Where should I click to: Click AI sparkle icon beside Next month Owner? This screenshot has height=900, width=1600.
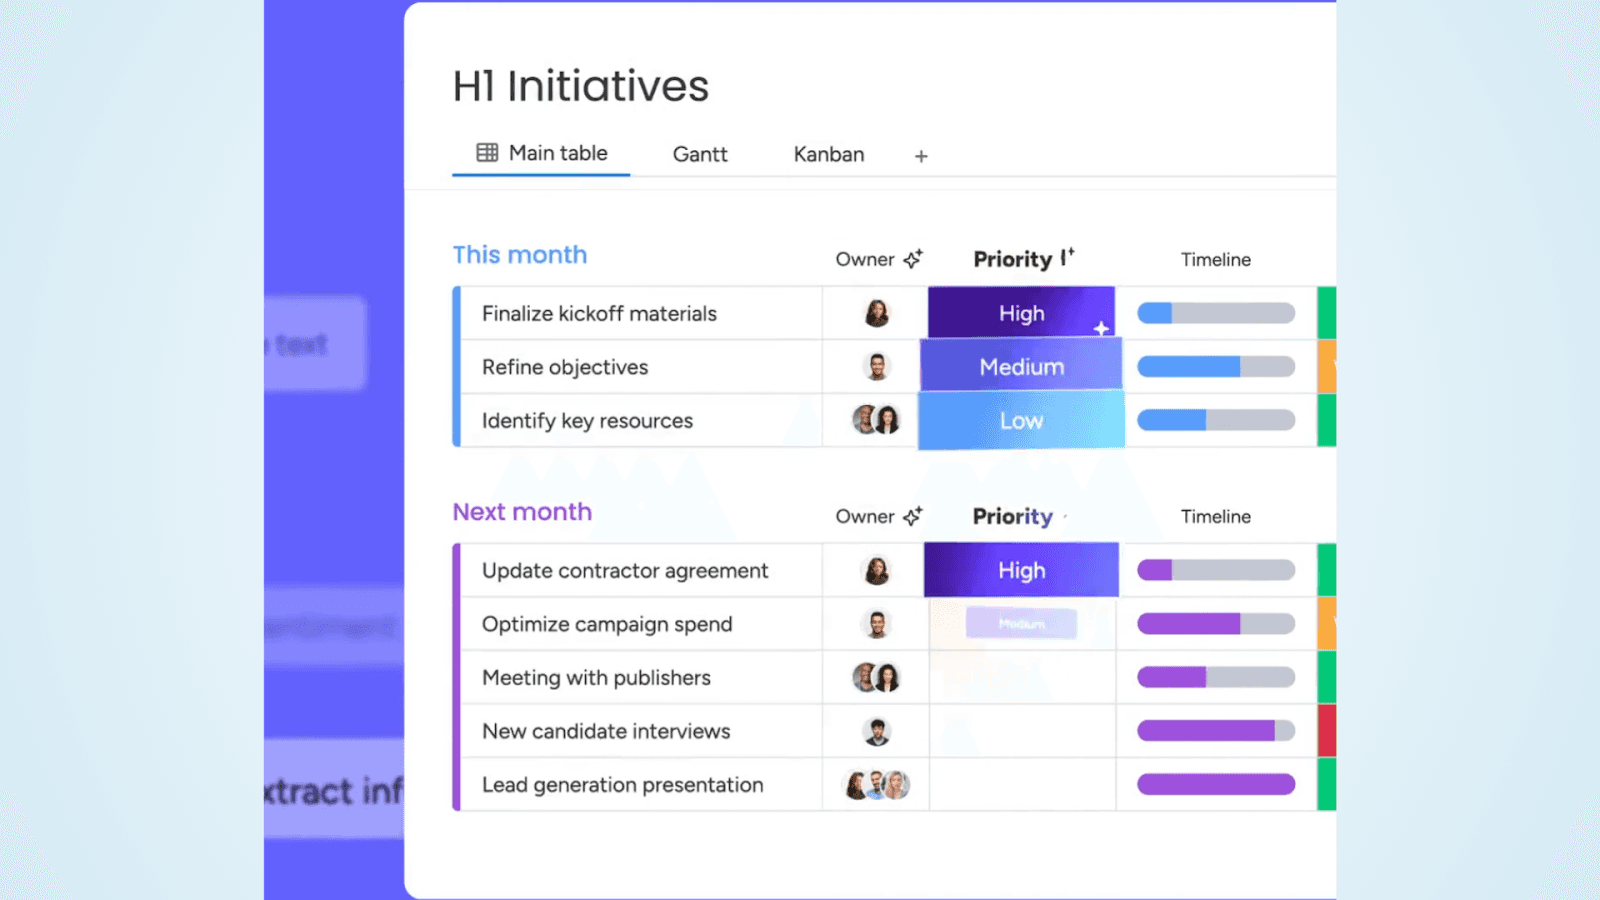(913, 516)
